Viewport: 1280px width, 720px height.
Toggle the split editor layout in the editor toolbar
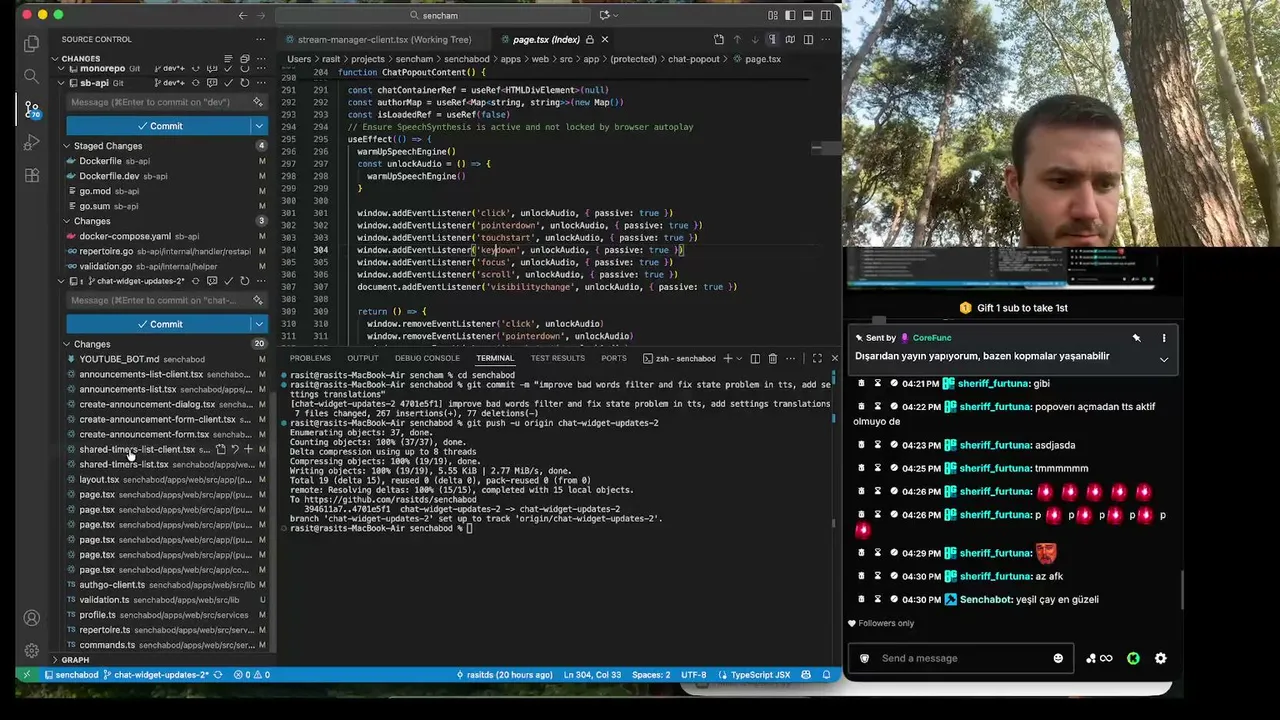click(808, 39)
